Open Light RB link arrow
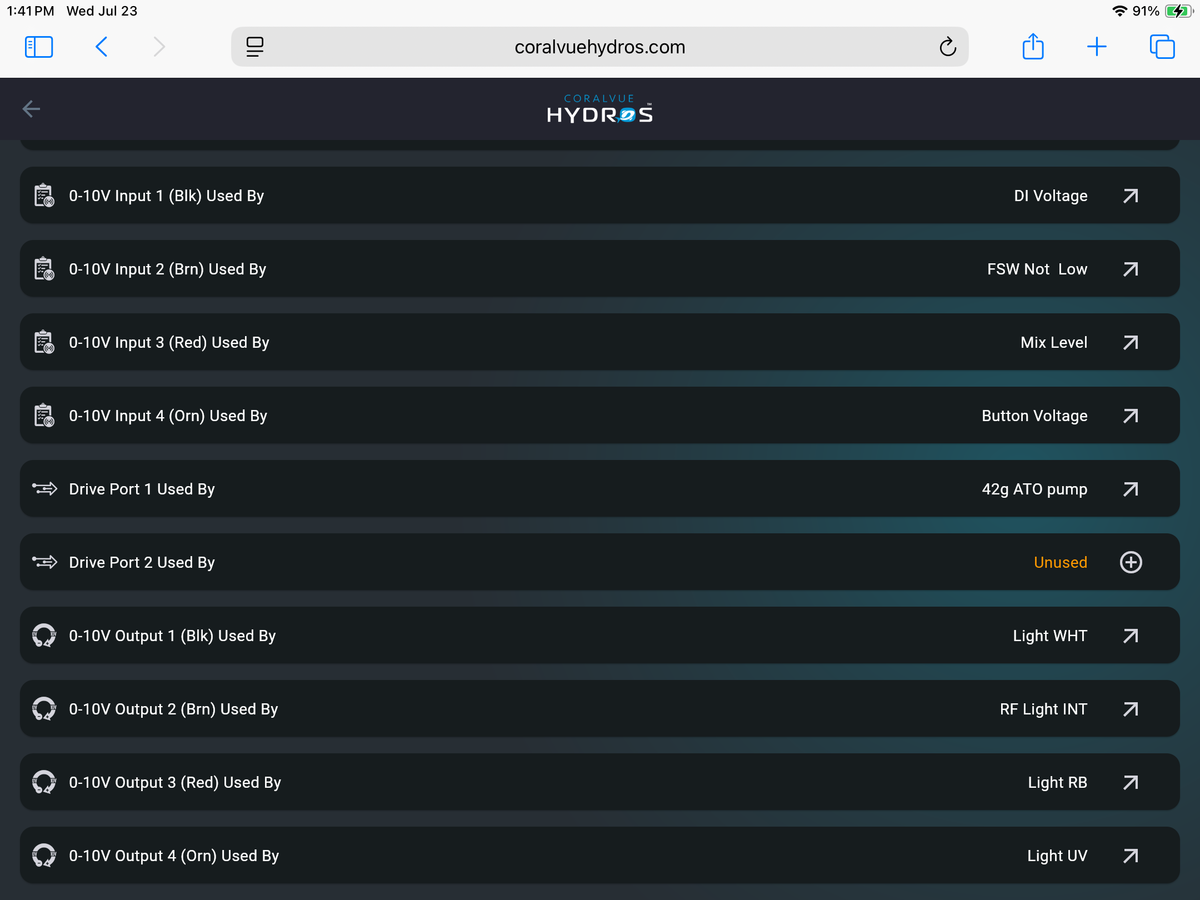 click(1130, 782)
